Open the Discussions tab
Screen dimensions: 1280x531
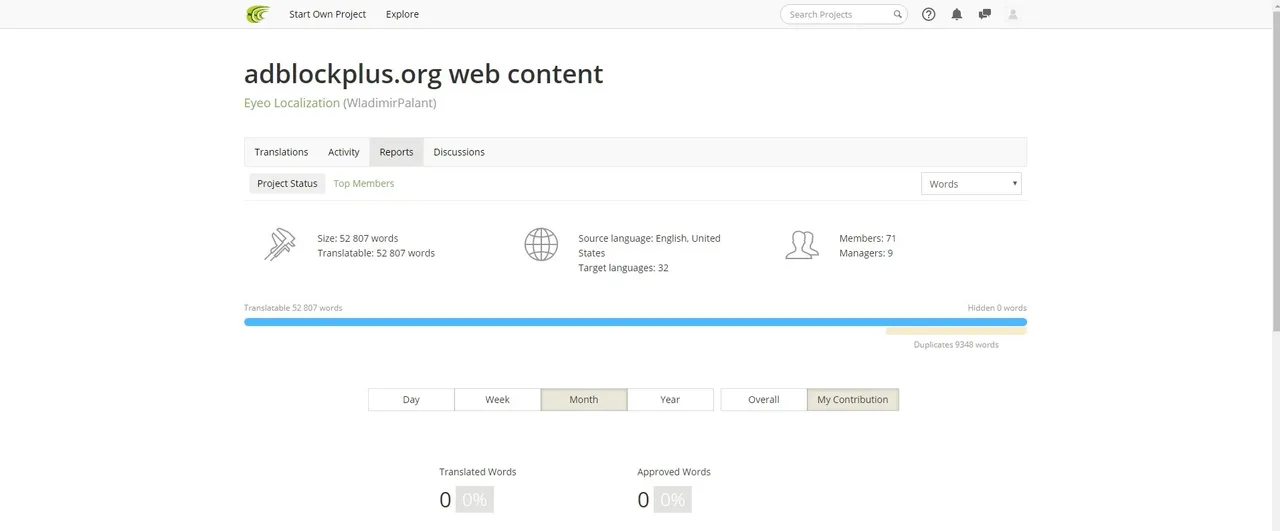coord(459,152)
